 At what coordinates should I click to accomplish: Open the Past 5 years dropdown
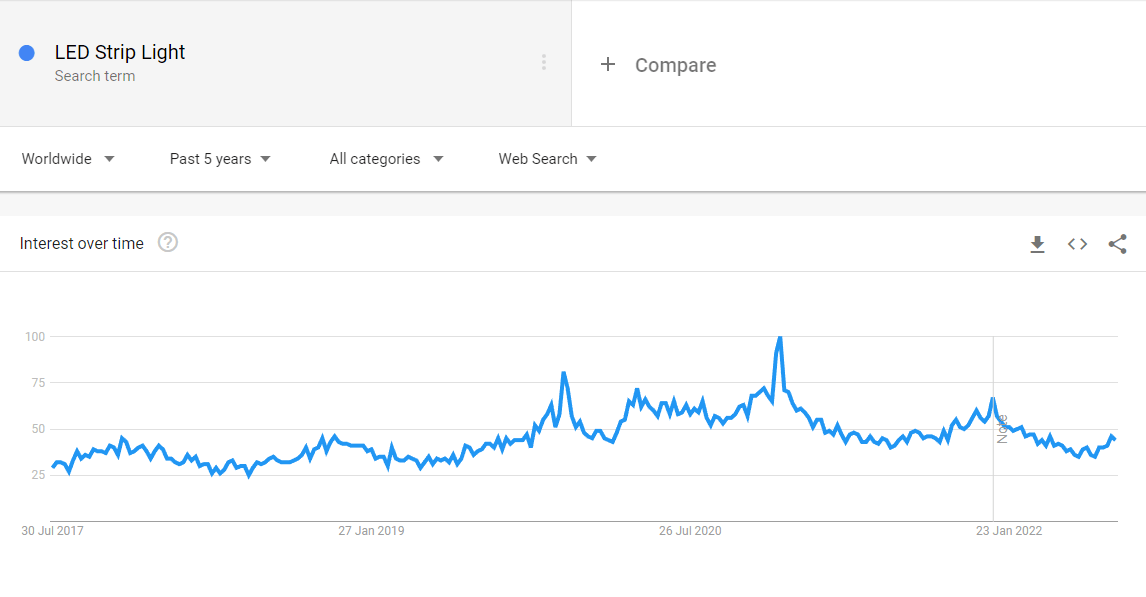220,159
